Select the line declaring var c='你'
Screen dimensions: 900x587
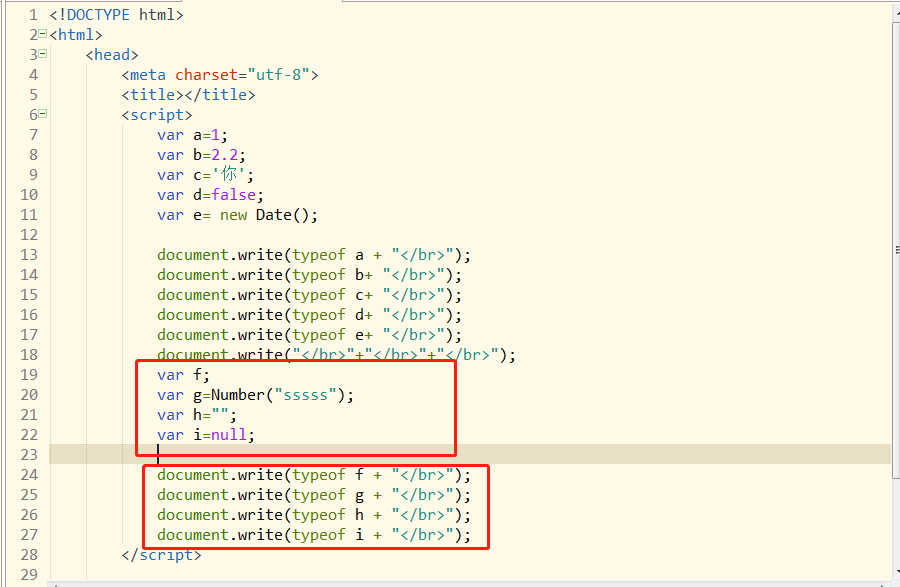coord(205,174)
